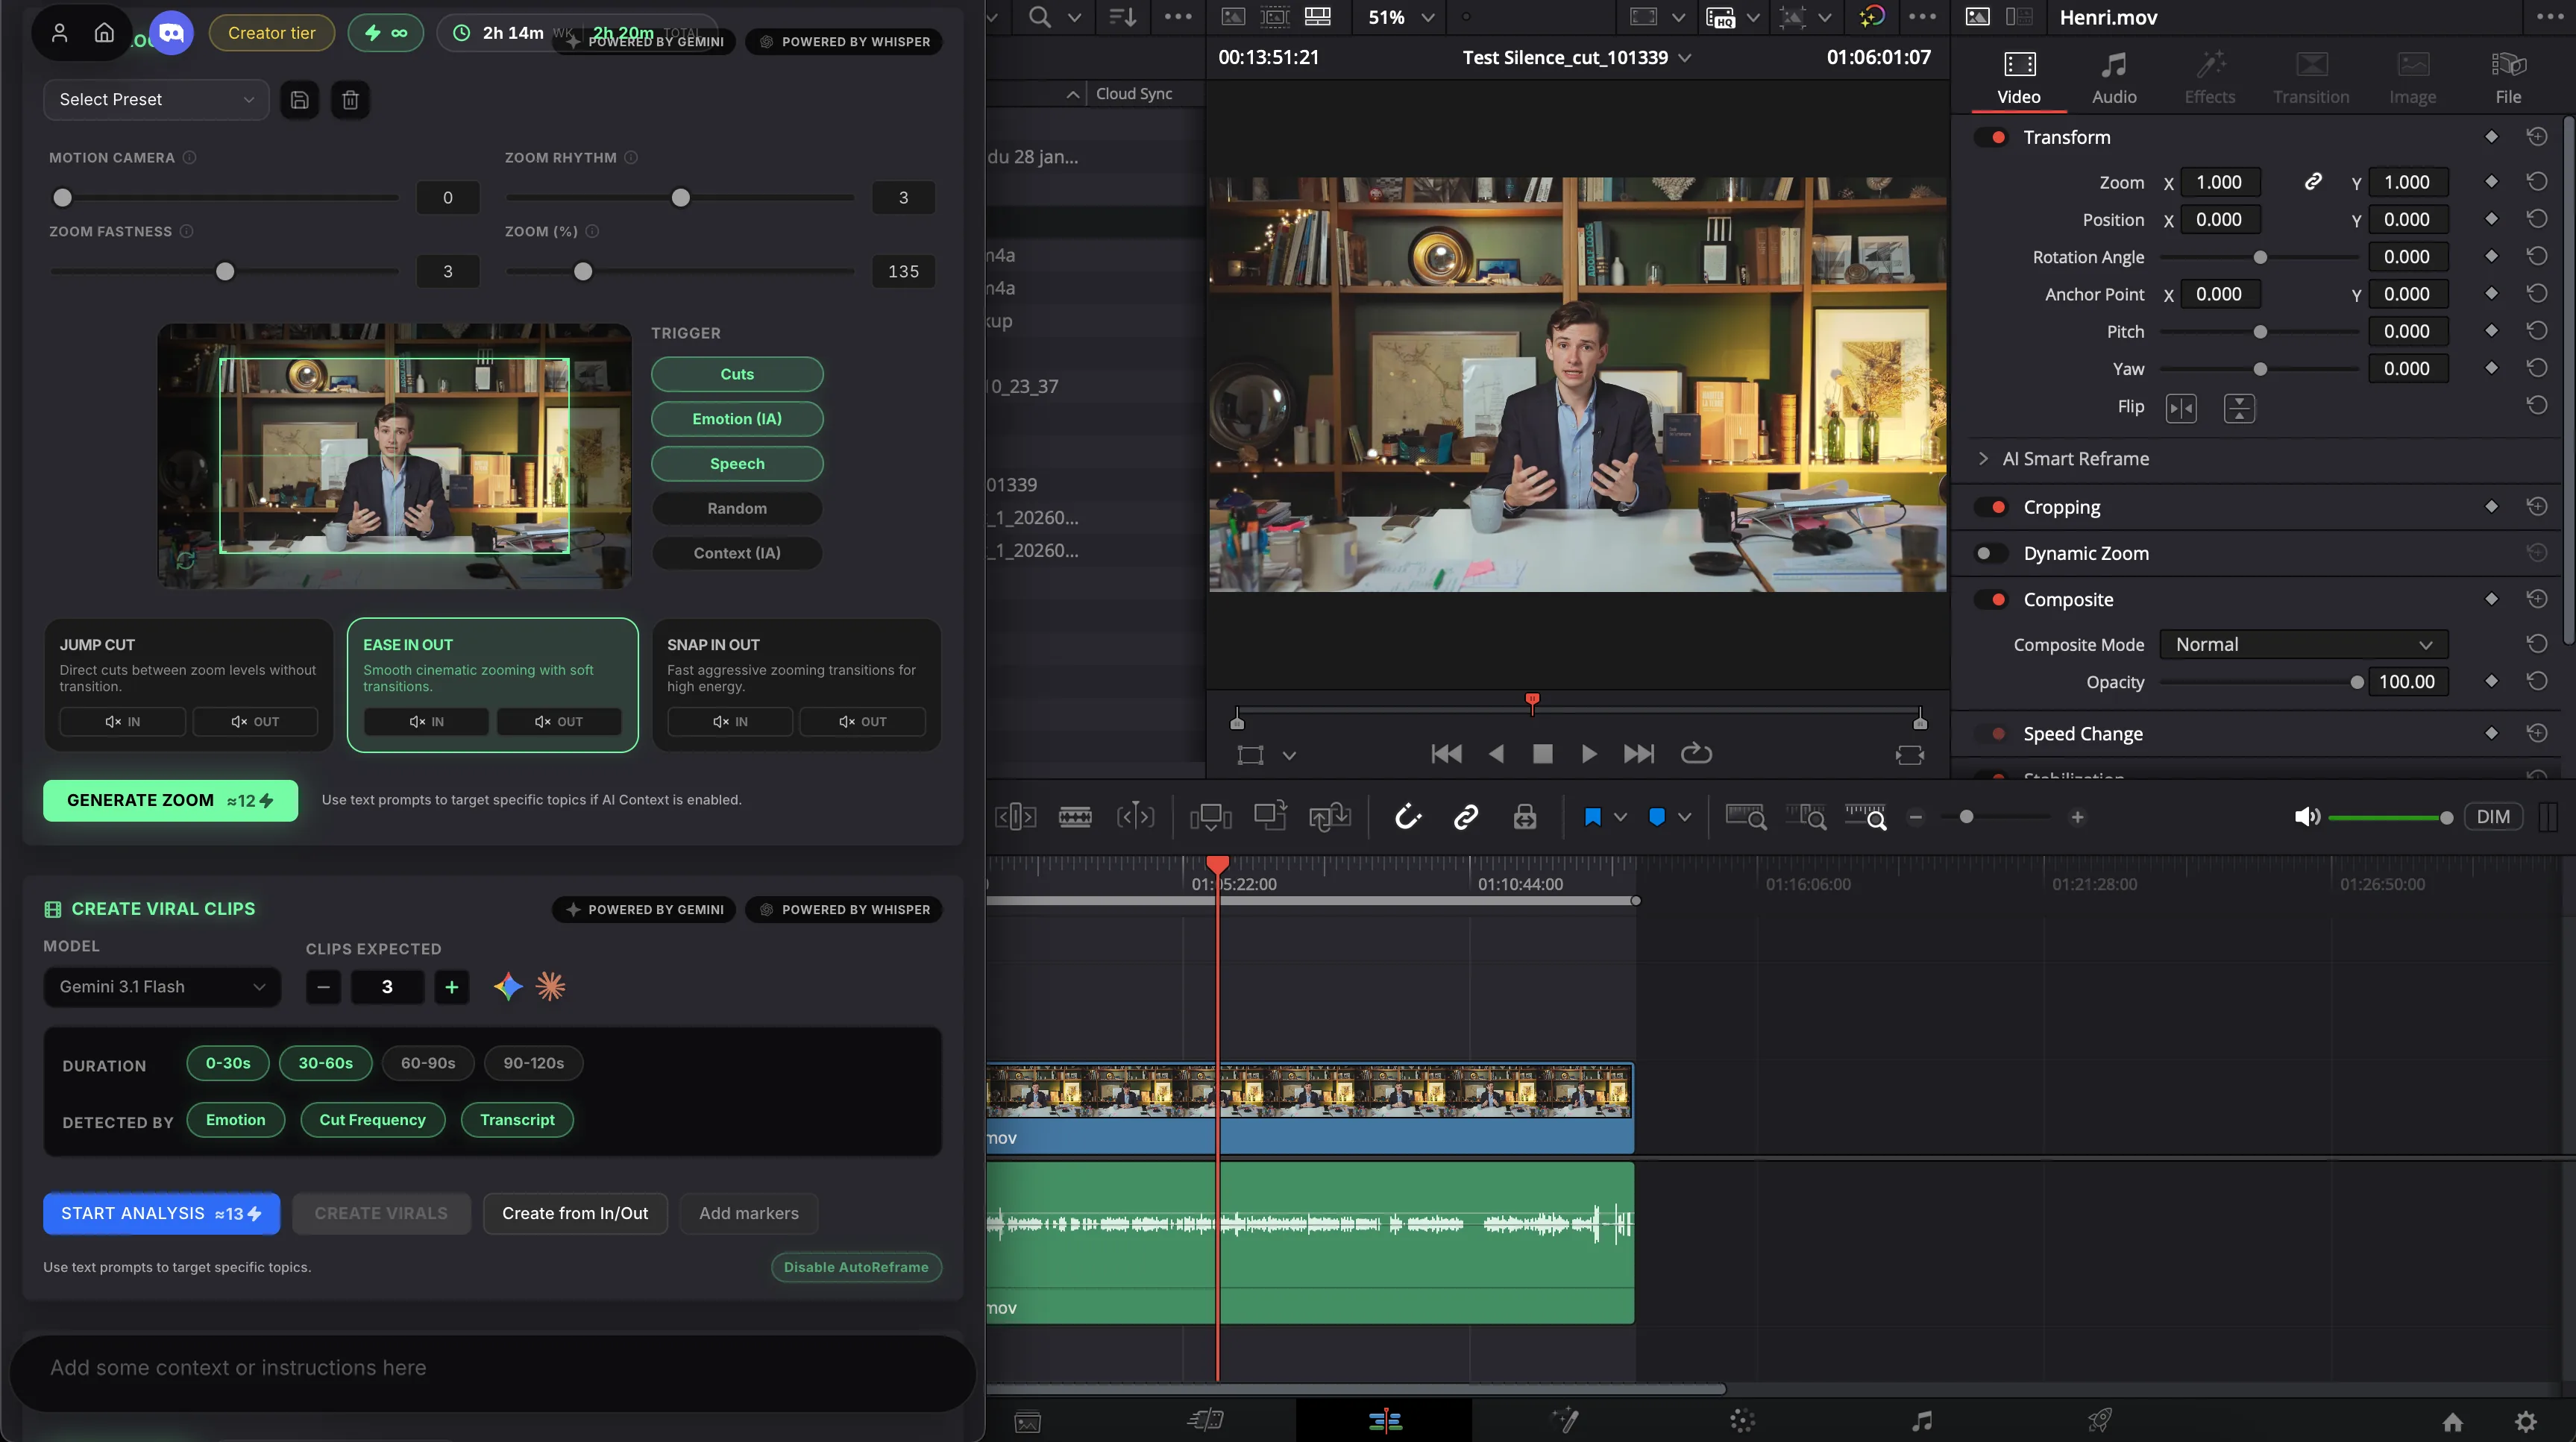
Task: Add keyframe for Zoom parameter
Action: [2491, 182]
